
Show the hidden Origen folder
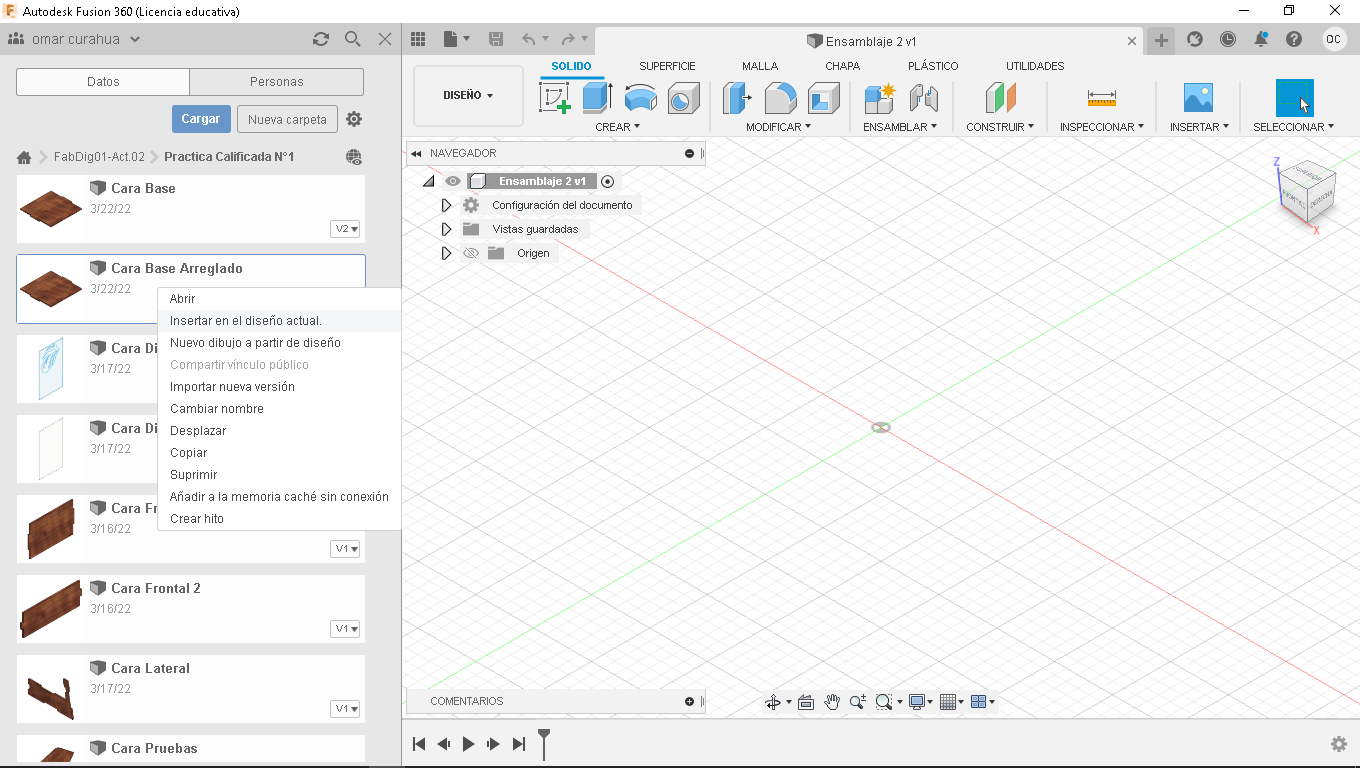pyautogui.click(x=471, y=253)
